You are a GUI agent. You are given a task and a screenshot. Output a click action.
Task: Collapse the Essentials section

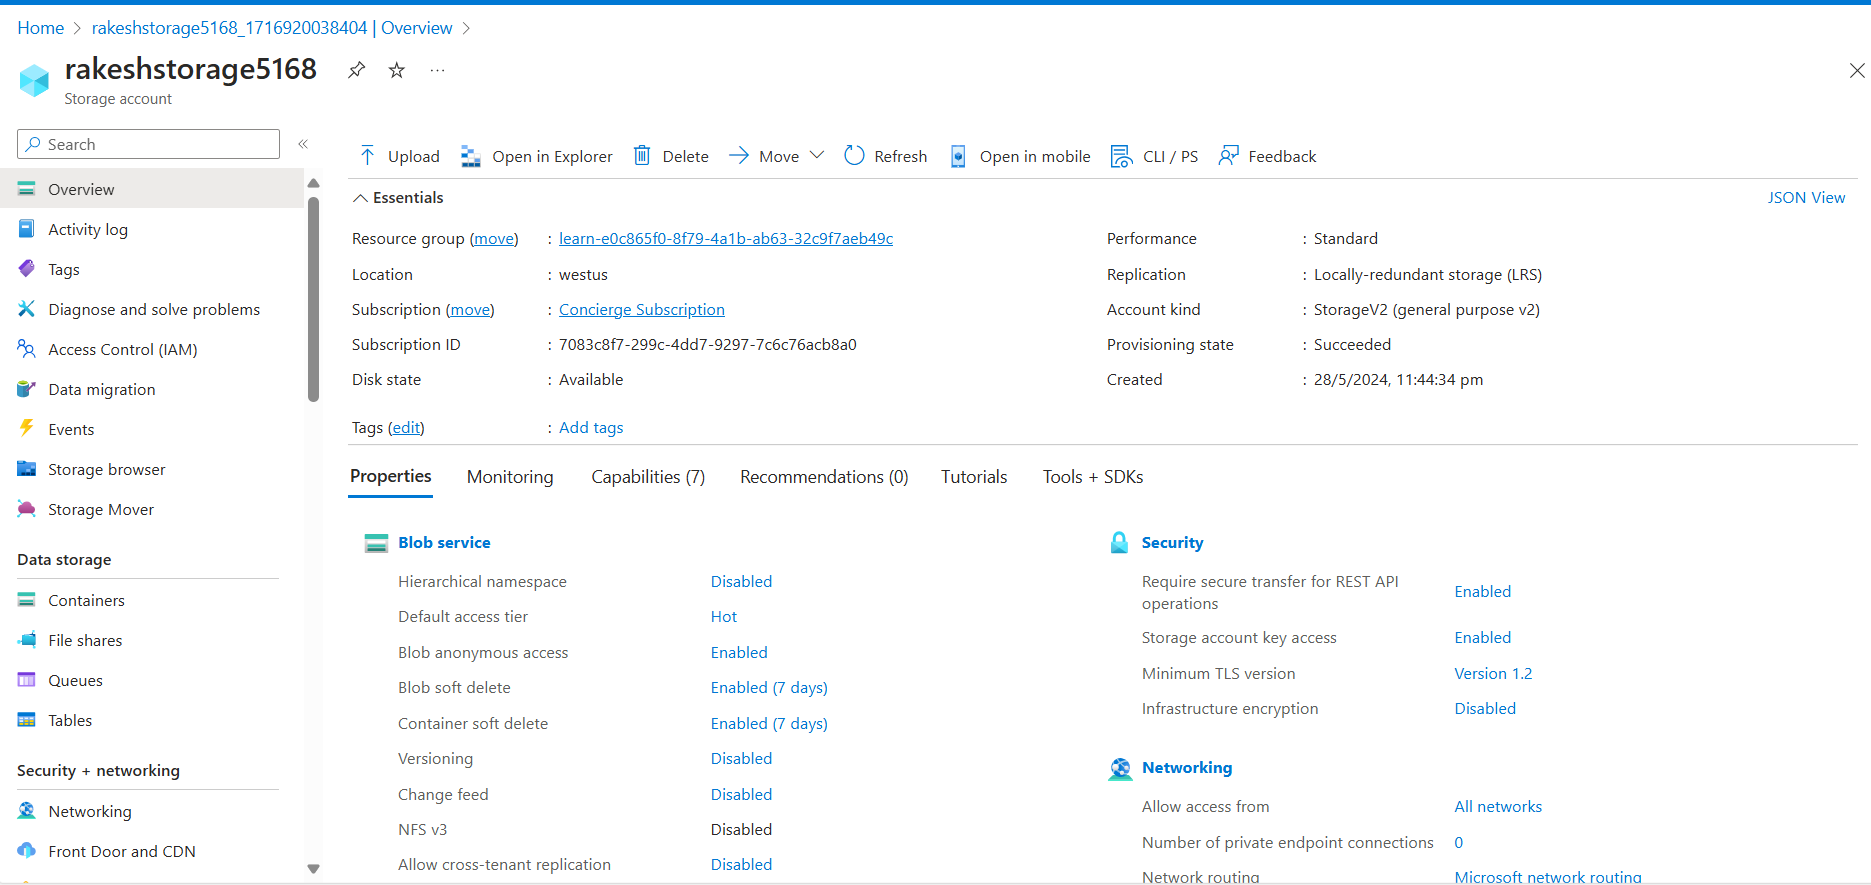(360, 198)
